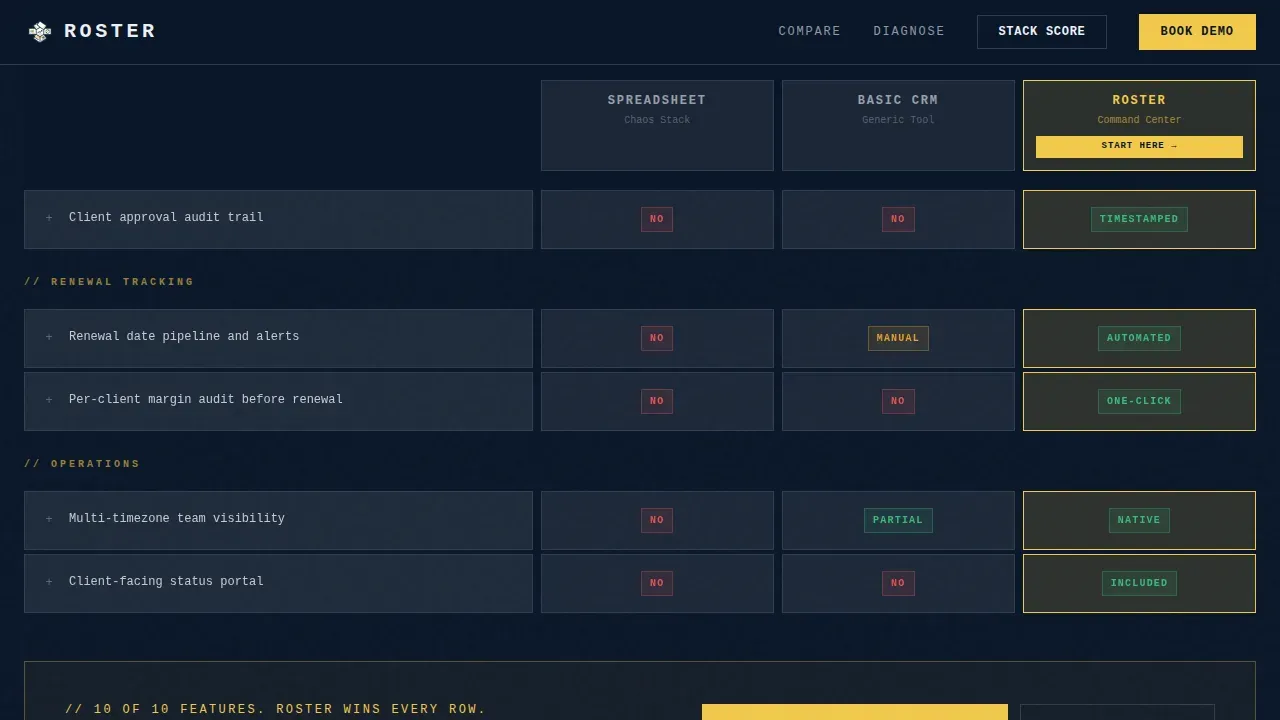Open the Compare nav item
This screenshot has height=720, width=1280.
[x=810, y=32]
